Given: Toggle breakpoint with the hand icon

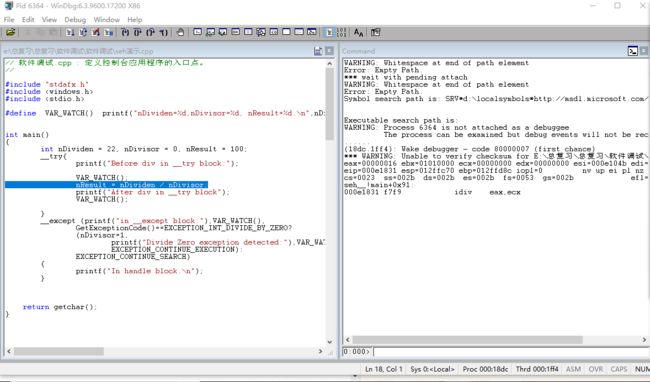Looking at the screenshot, I should (180, 32).
